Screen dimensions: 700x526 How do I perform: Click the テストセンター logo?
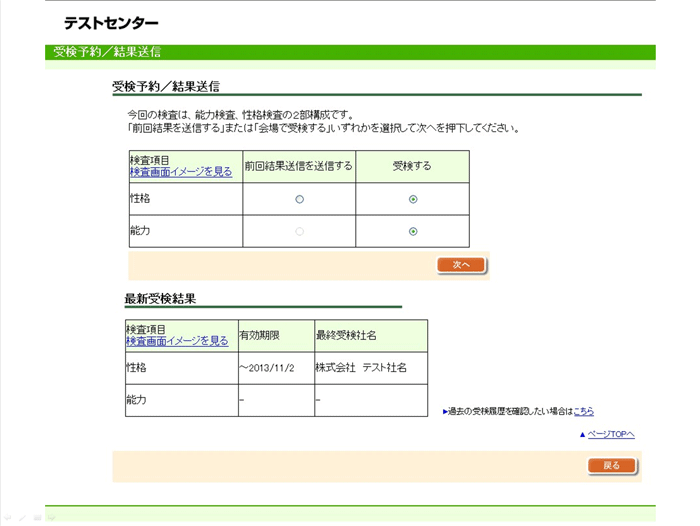111,23
